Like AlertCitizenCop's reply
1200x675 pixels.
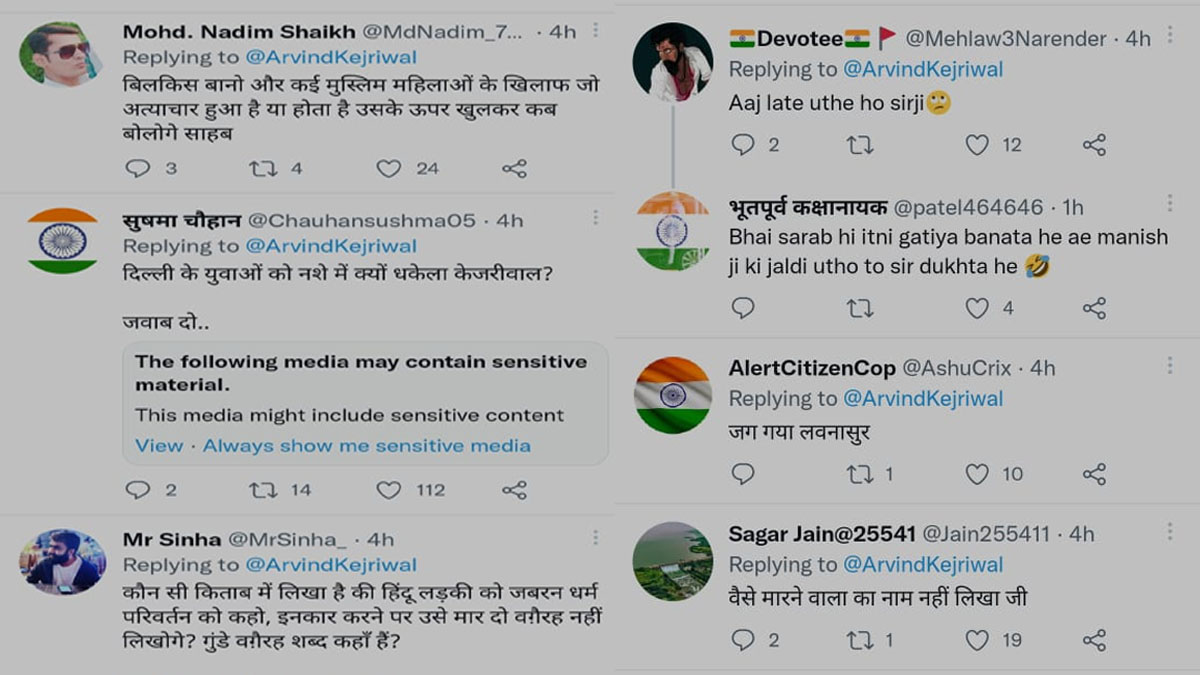(977, 474)
